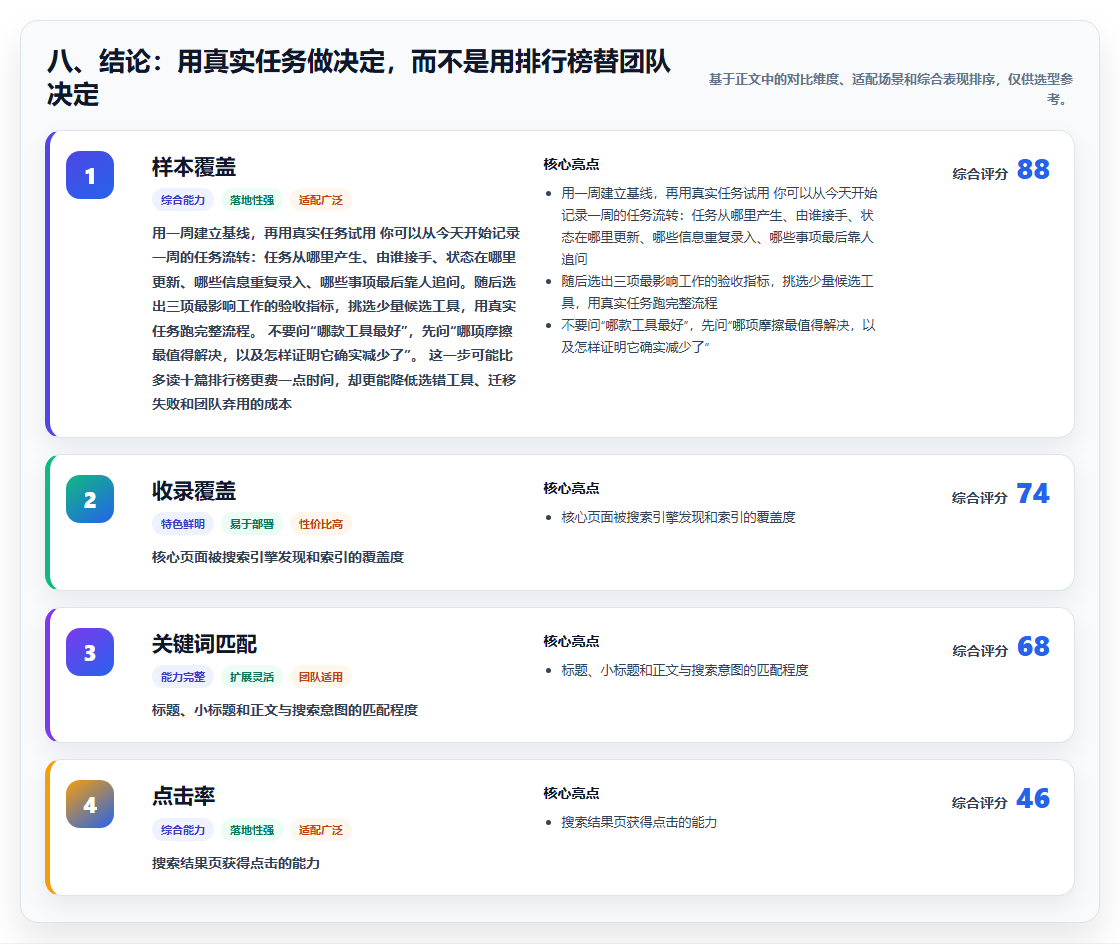1120x944 pixels.
Task: Select the 团队适用 tag
Action: (321, 677)
